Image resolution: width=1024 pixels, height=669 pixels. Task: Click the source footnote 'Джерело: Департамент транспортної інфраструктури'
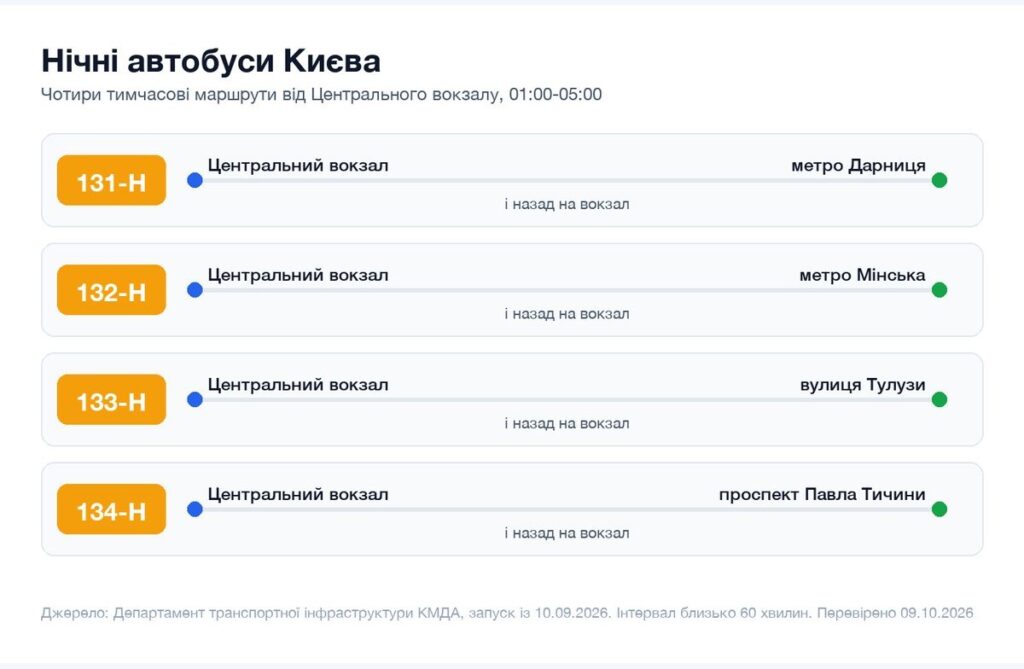pyautogui.click(x=251, y=613)
